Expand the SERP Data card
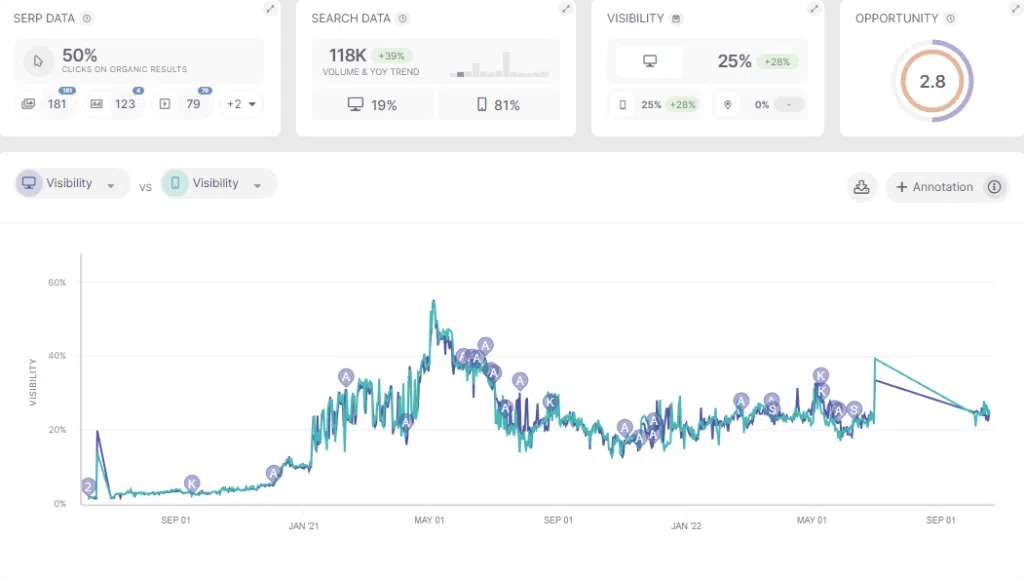Viewport: 1024px width, 578px height. (270, 8)
